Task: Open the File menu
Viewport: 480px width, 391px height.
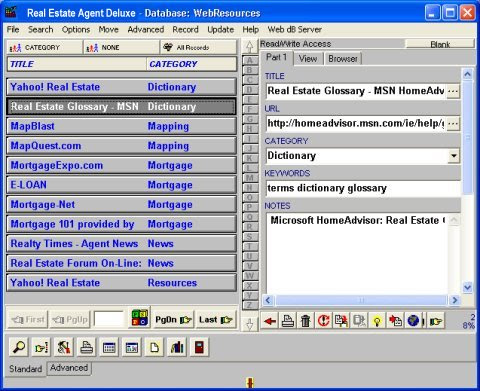Action: (13, 29)
